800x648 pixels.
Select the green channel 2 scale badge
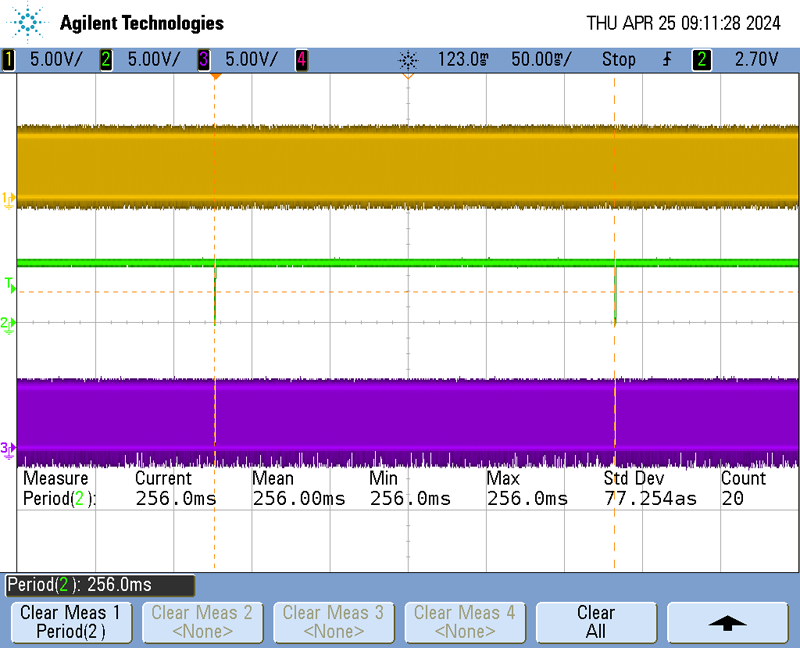106,60
